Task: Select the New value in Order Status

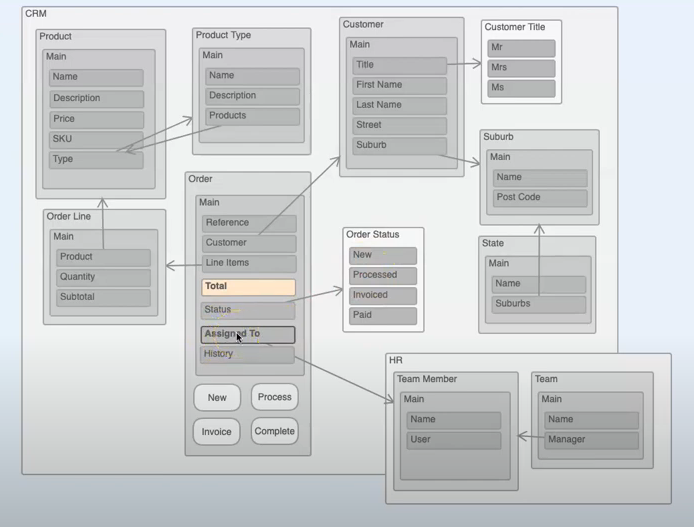Action: [x=383, y=256]
